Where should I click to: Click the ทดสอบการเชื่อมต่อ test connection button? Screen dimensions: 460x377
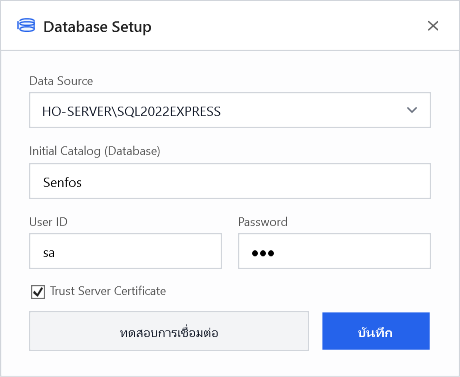[x=169, y=331]
